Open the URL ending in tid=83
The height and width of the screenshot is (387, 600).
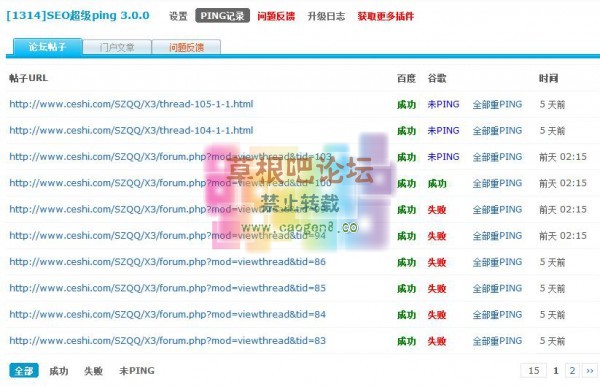(168, 341)
